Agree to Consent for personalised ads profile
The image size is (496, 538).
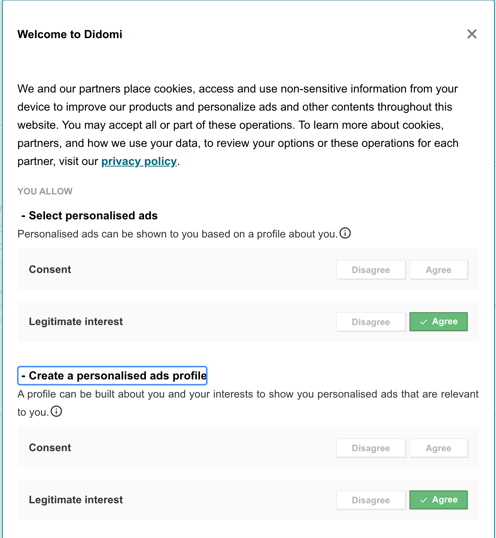click(x=438, y=448)
